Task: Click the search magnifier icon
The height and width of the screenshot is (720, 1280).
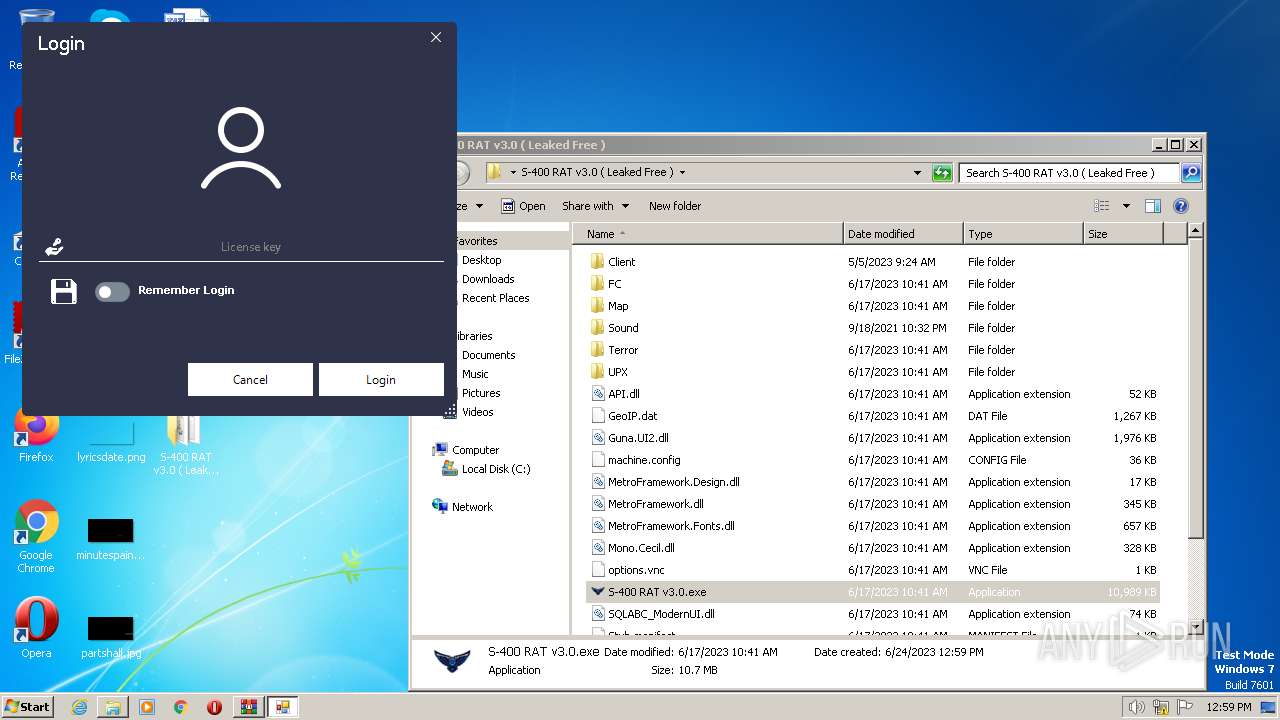Action: coord(1191,173)
